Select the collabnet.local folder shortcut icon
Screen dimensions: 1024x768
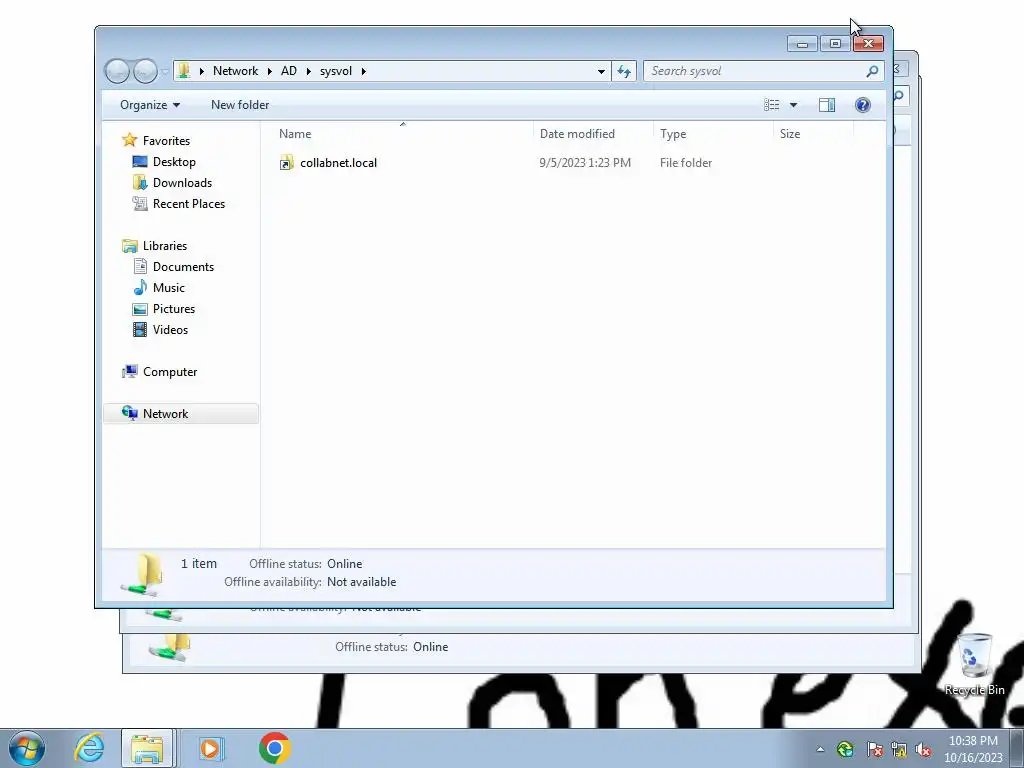286,163
